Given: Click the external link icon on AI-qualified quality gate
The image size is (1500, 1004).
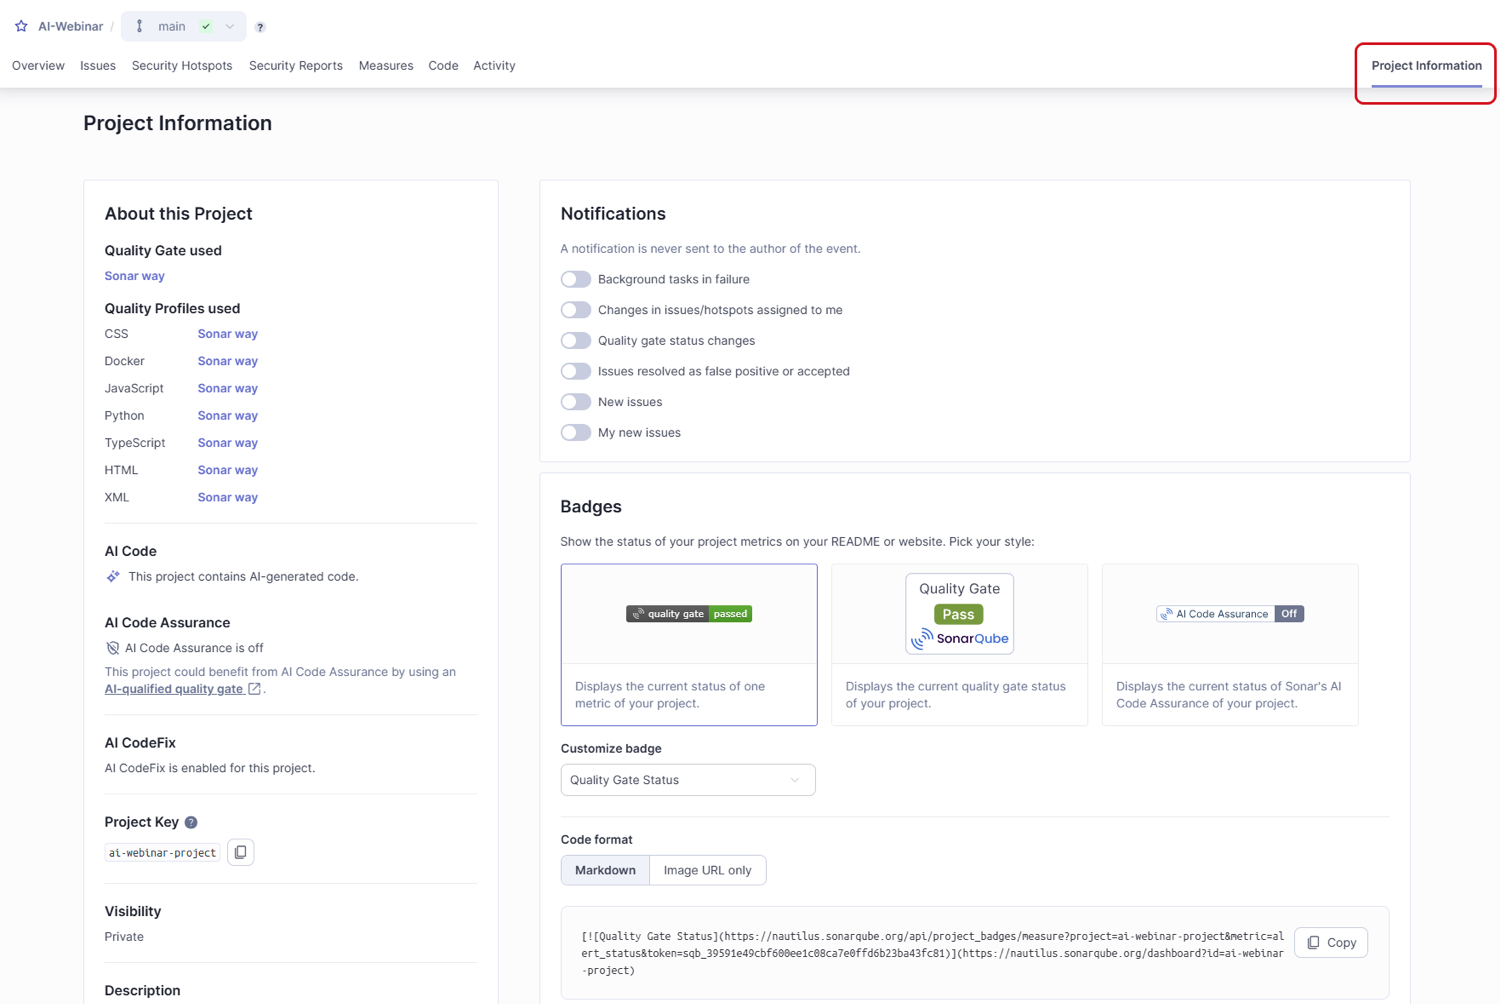Looking at the screenshot, I should click(x=253, y=688).
